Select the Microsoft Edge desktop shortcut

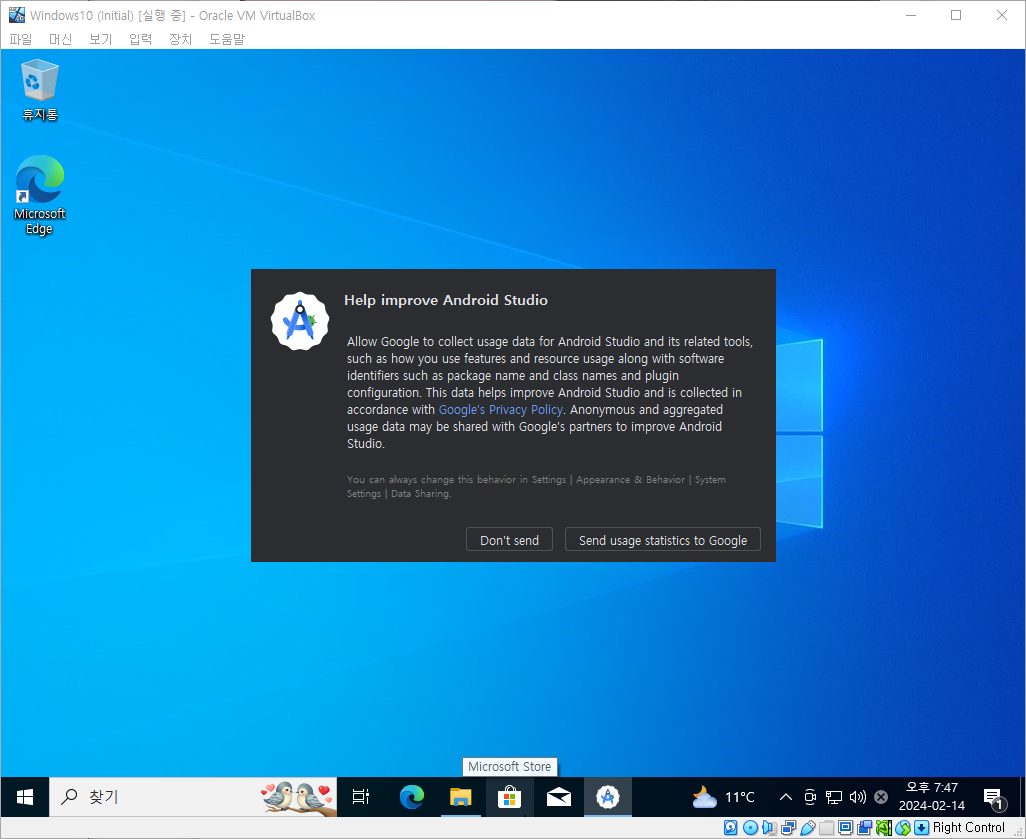click(39, 195)
